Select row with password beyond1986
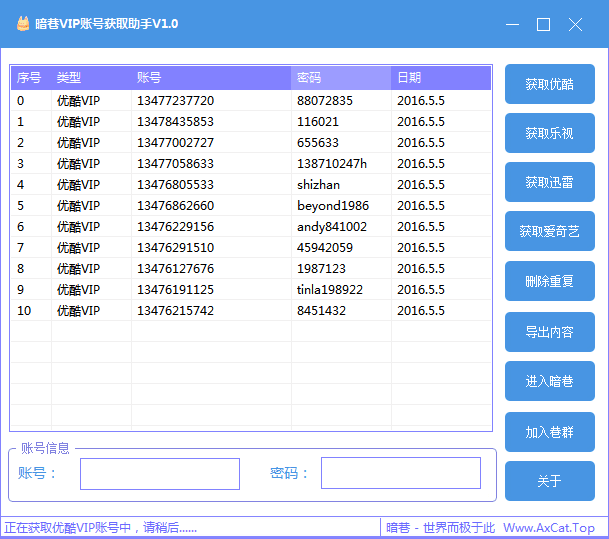This screenshot has height=539, width=609. (x=333, y=206)
